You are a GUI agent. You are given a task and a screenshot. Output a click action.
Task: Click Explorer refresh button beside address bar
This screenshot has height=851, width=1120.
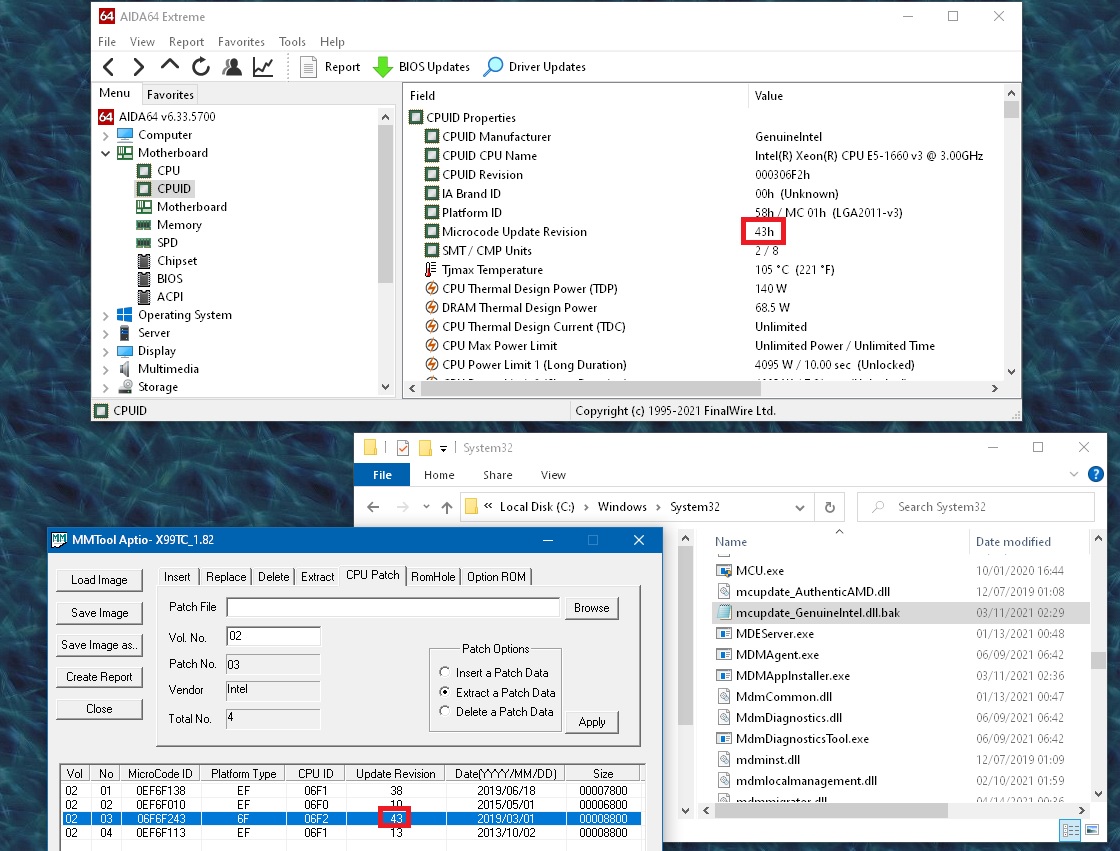[x=829, y=507]
